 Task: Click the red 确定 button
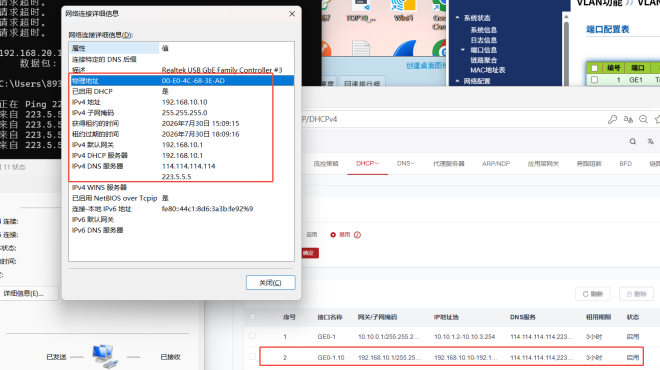tap(309, 253)
